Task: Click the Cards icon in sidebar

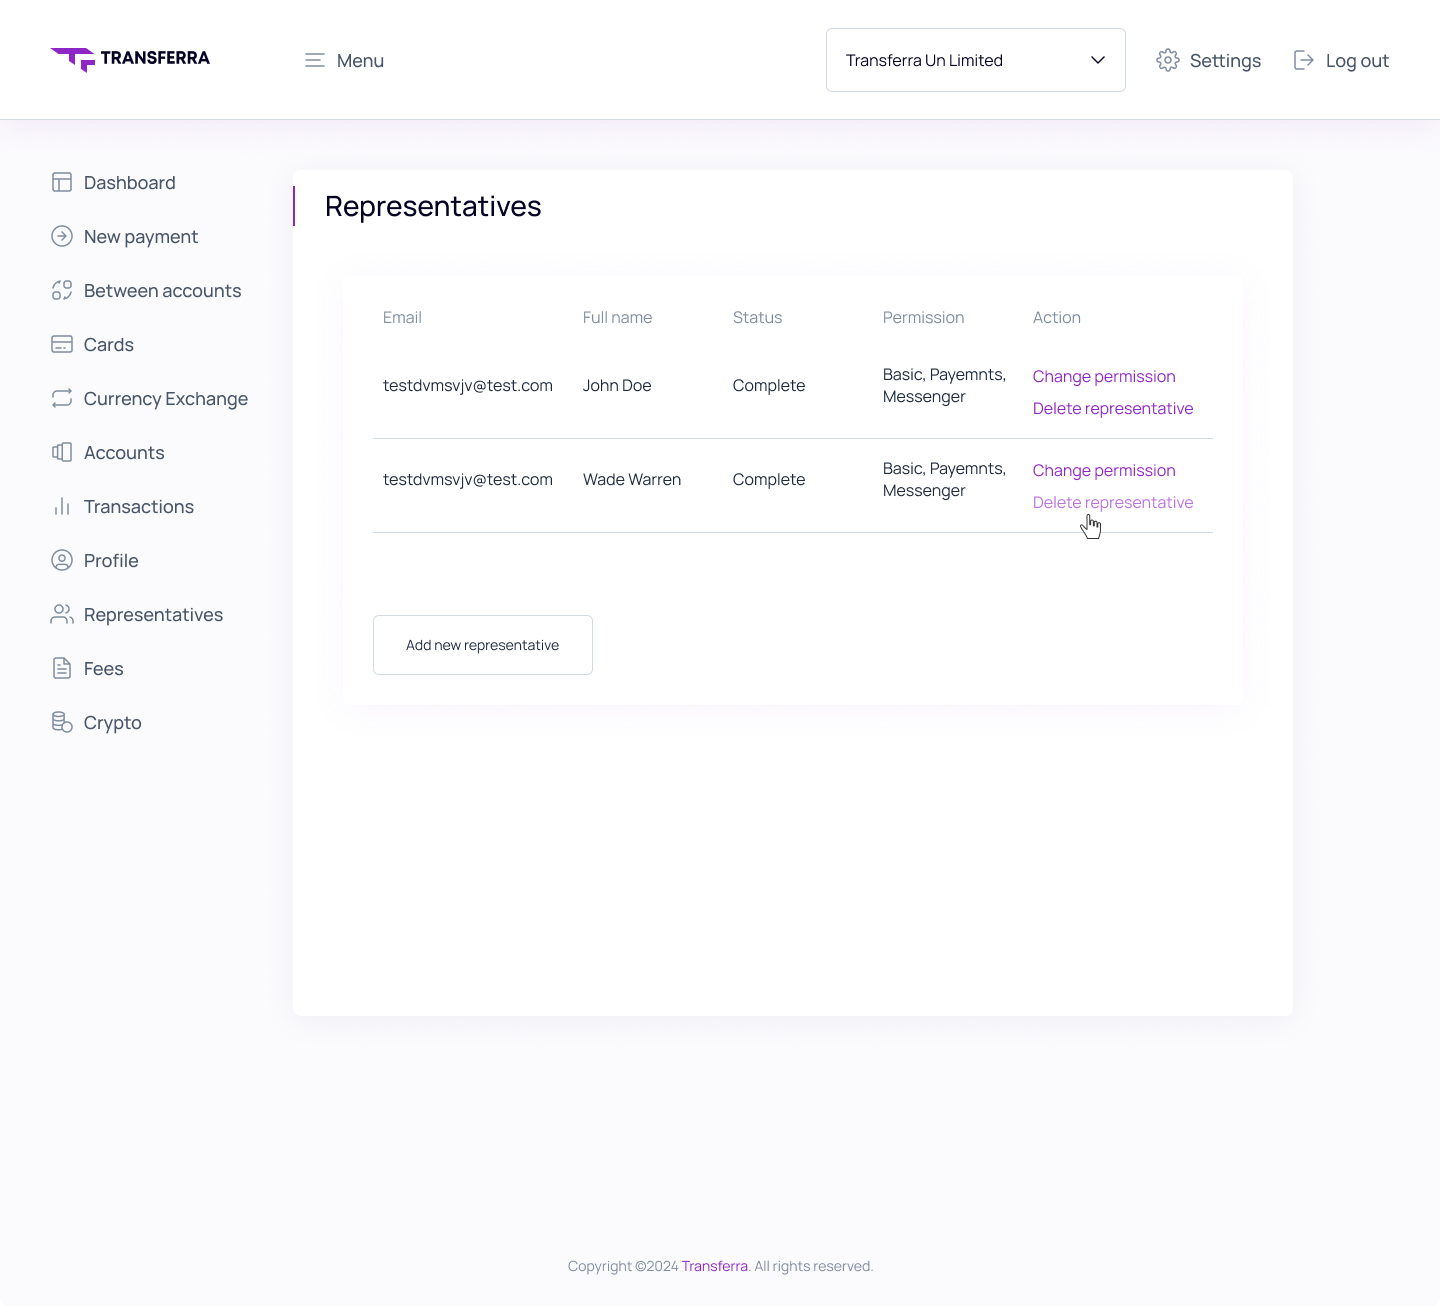Action: click(62, 344)
